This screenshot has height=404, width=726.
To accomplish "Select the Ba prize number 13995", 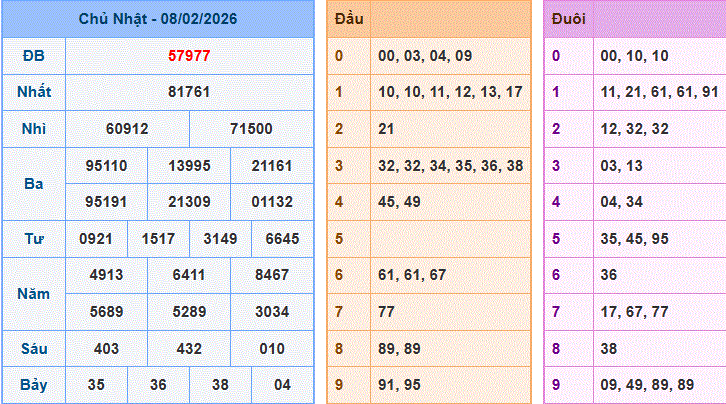I will (189, 166).
